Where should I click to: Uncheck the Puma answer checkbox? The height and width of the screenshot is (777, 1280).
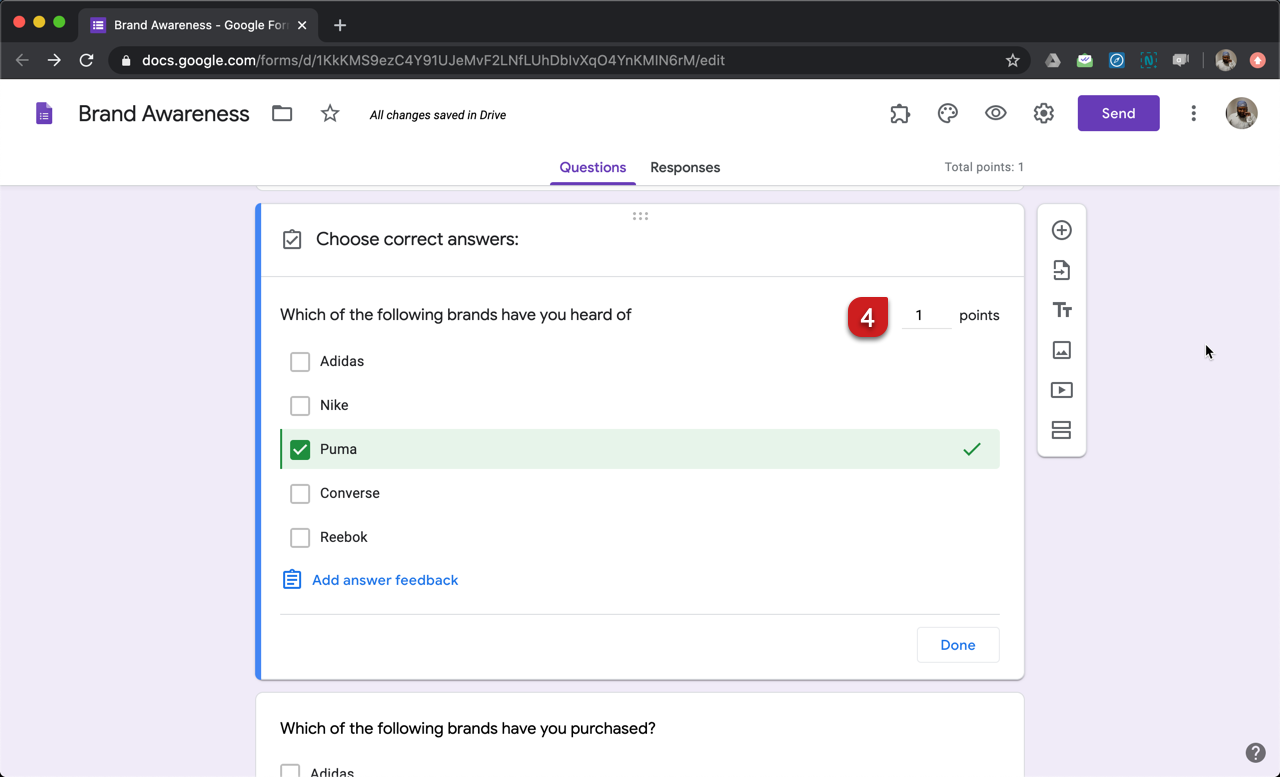point(300,449)
